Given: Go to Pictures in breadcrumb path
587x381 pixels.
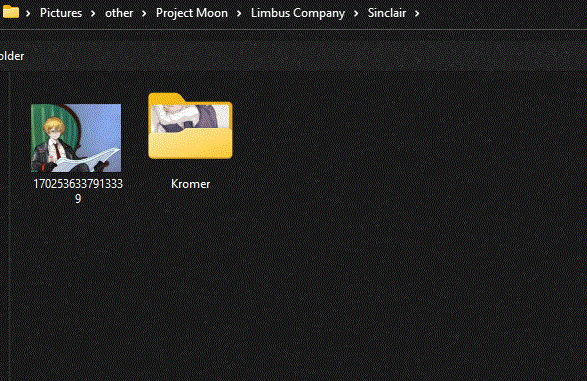Looking at the screenshot, I should [61, 13].
